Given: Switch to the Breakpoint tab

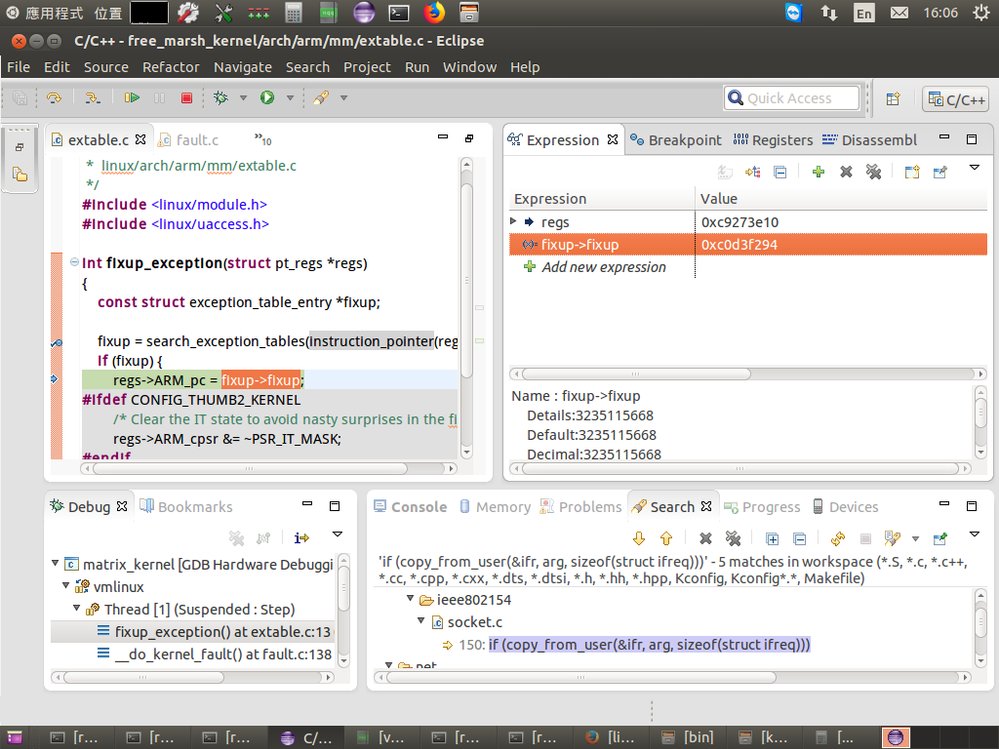Looking at the screenshot, I should pyautogui.click(x=676, y=140).
